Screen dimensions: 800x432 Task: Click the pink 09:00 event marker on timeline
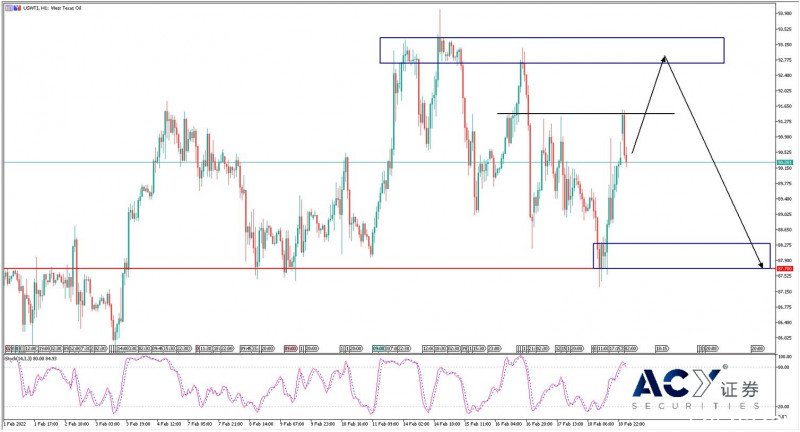(291, 349)
